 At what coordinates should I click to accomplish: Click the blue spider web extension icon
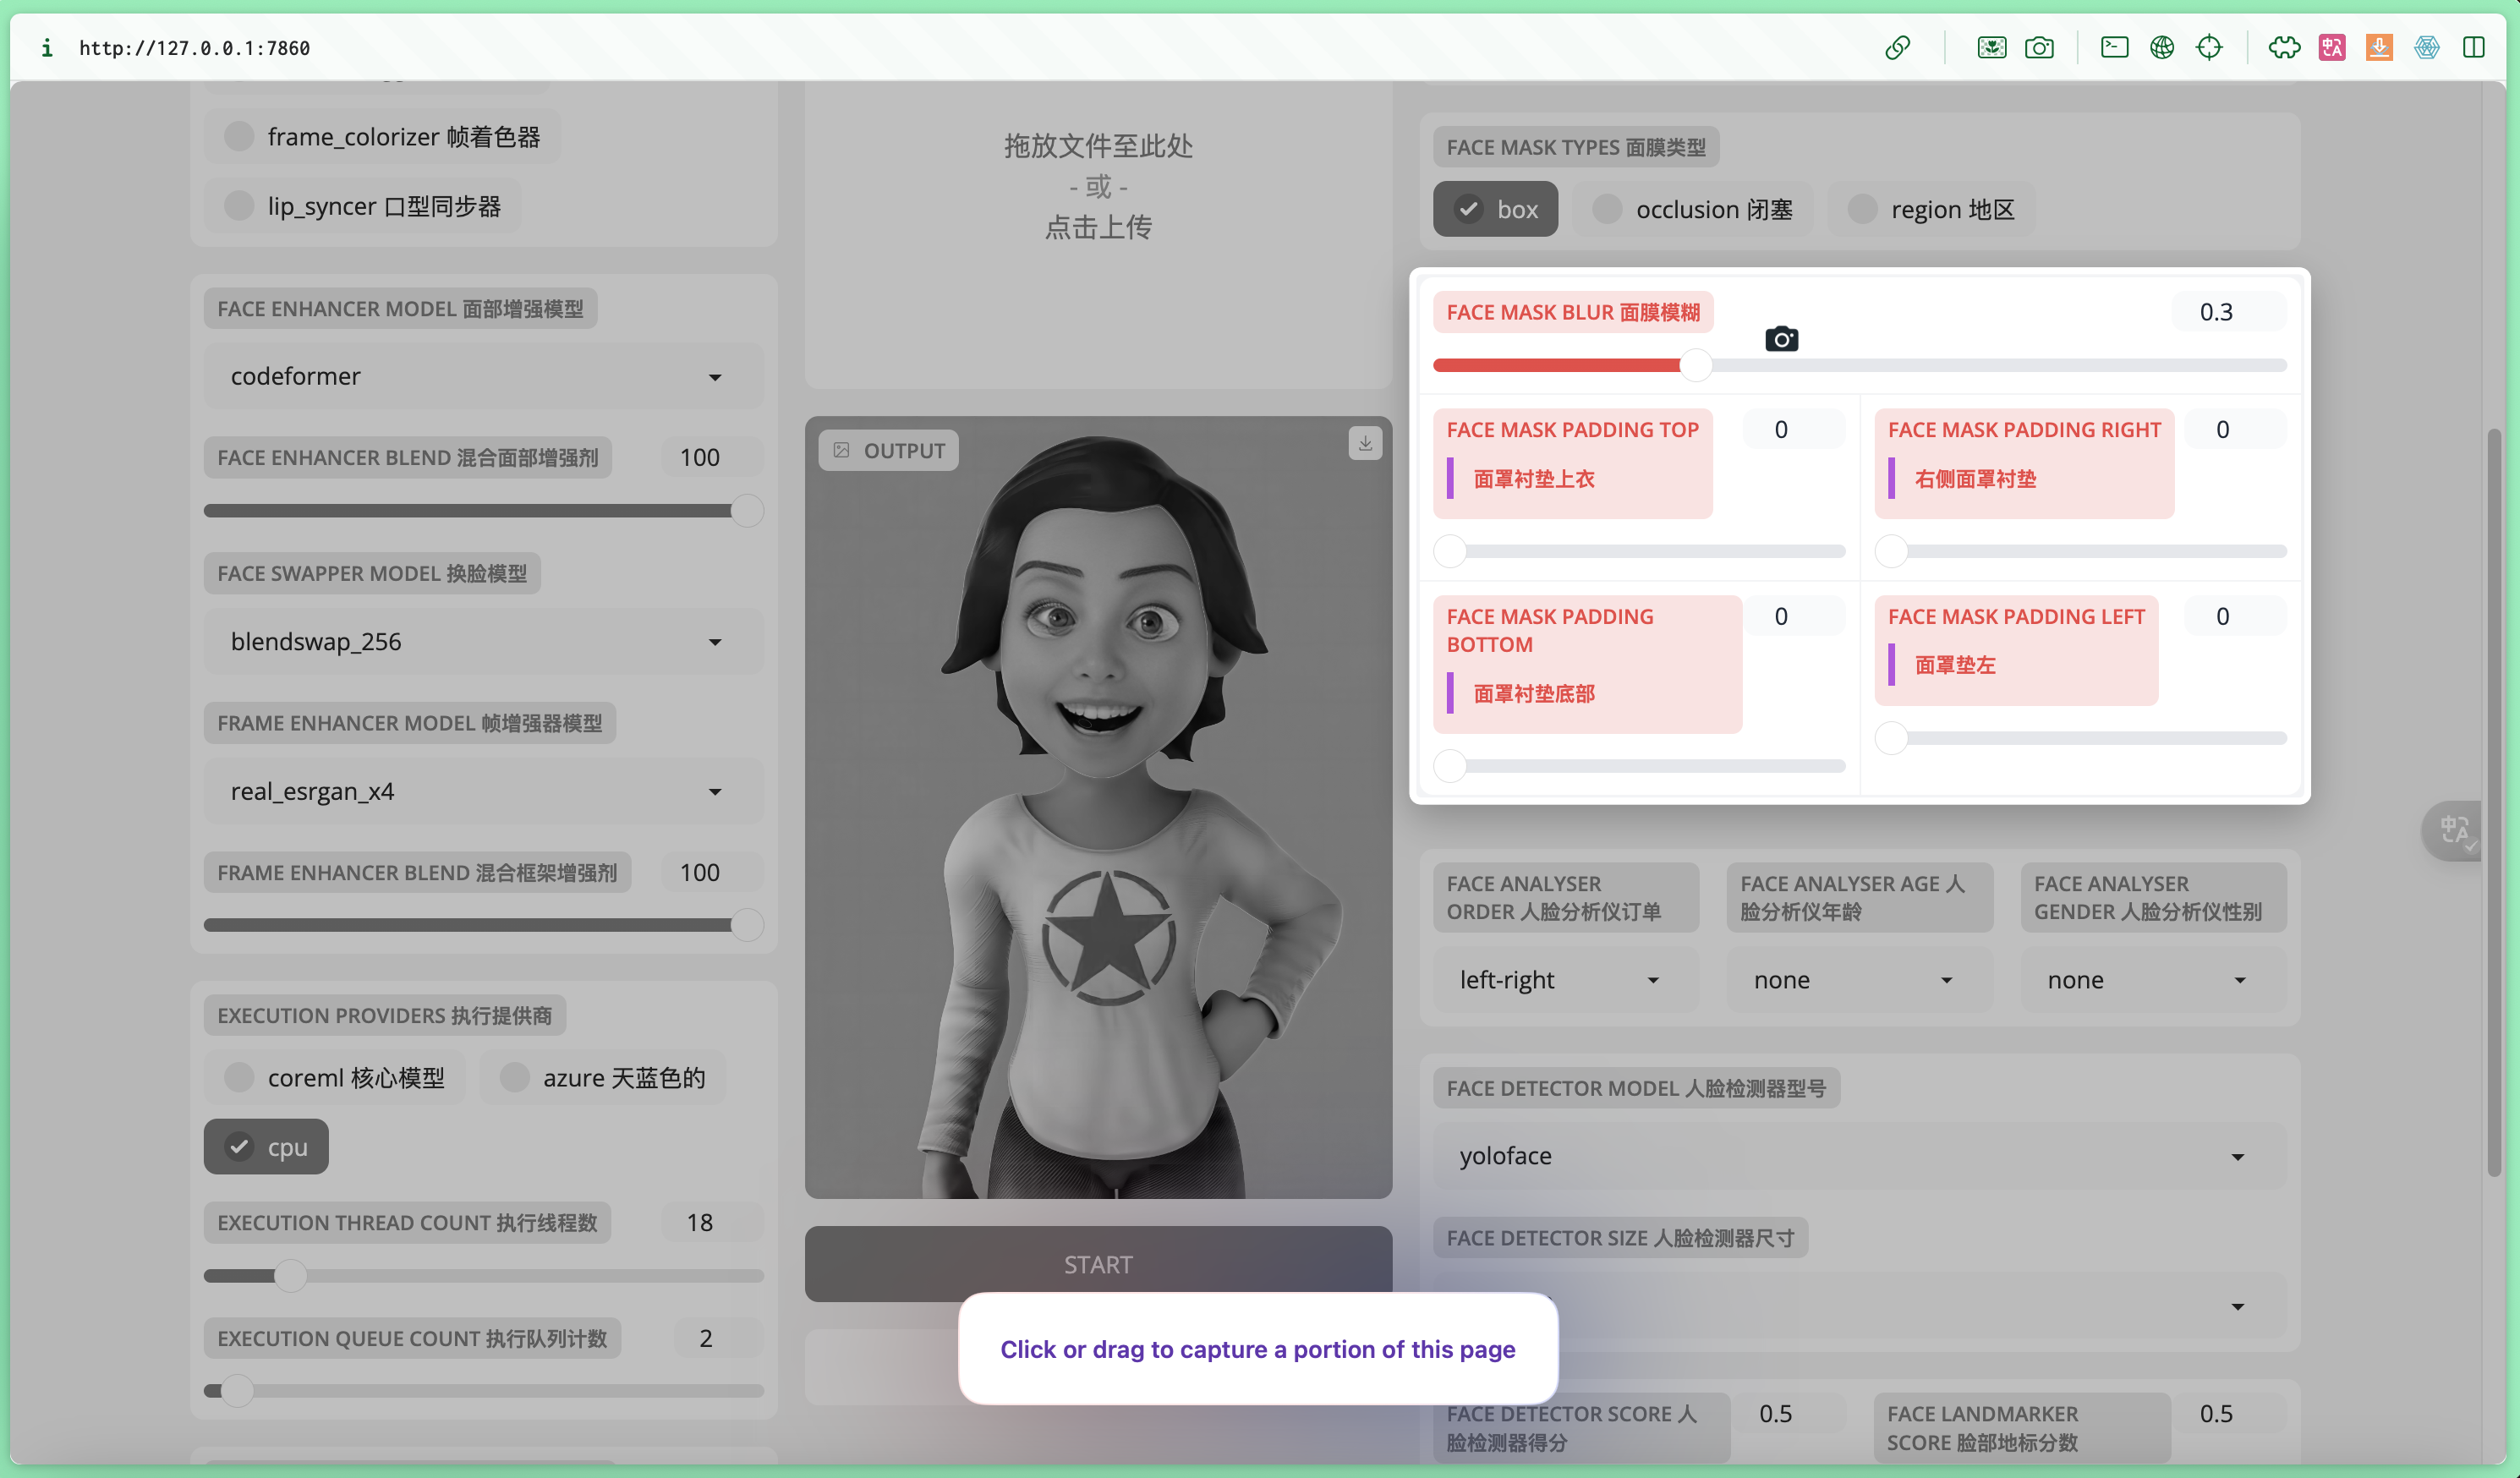pos(2426,47)
